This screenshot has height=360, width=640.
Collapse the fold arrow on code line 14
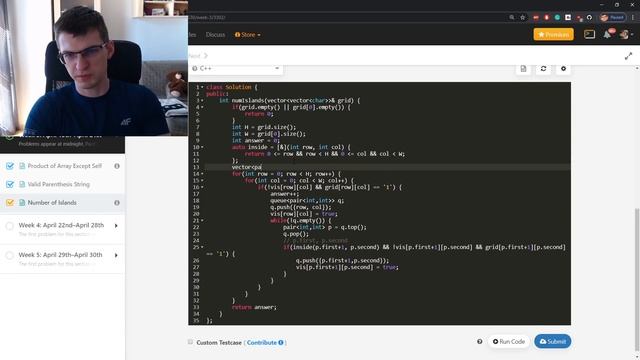pos(202,174)
